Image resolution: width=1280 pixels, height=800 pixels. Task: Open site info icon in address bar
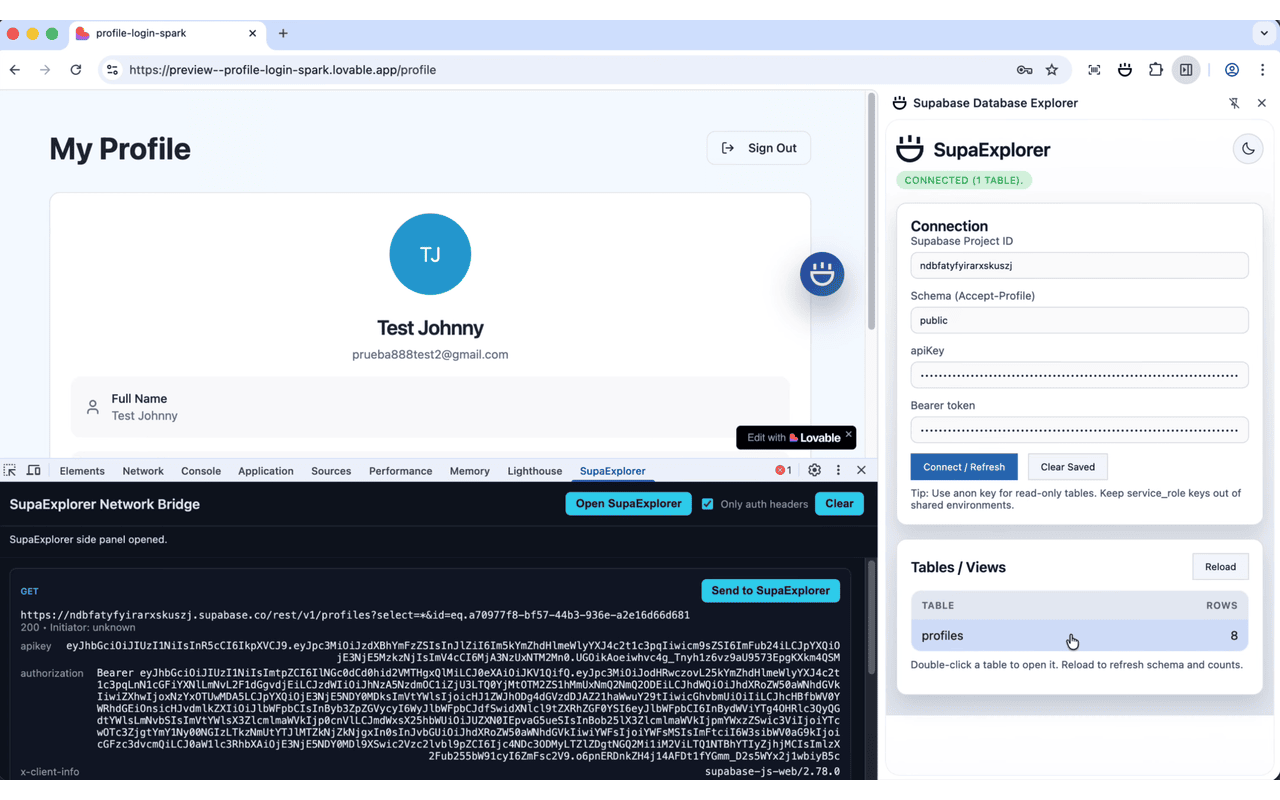(112, 70)
